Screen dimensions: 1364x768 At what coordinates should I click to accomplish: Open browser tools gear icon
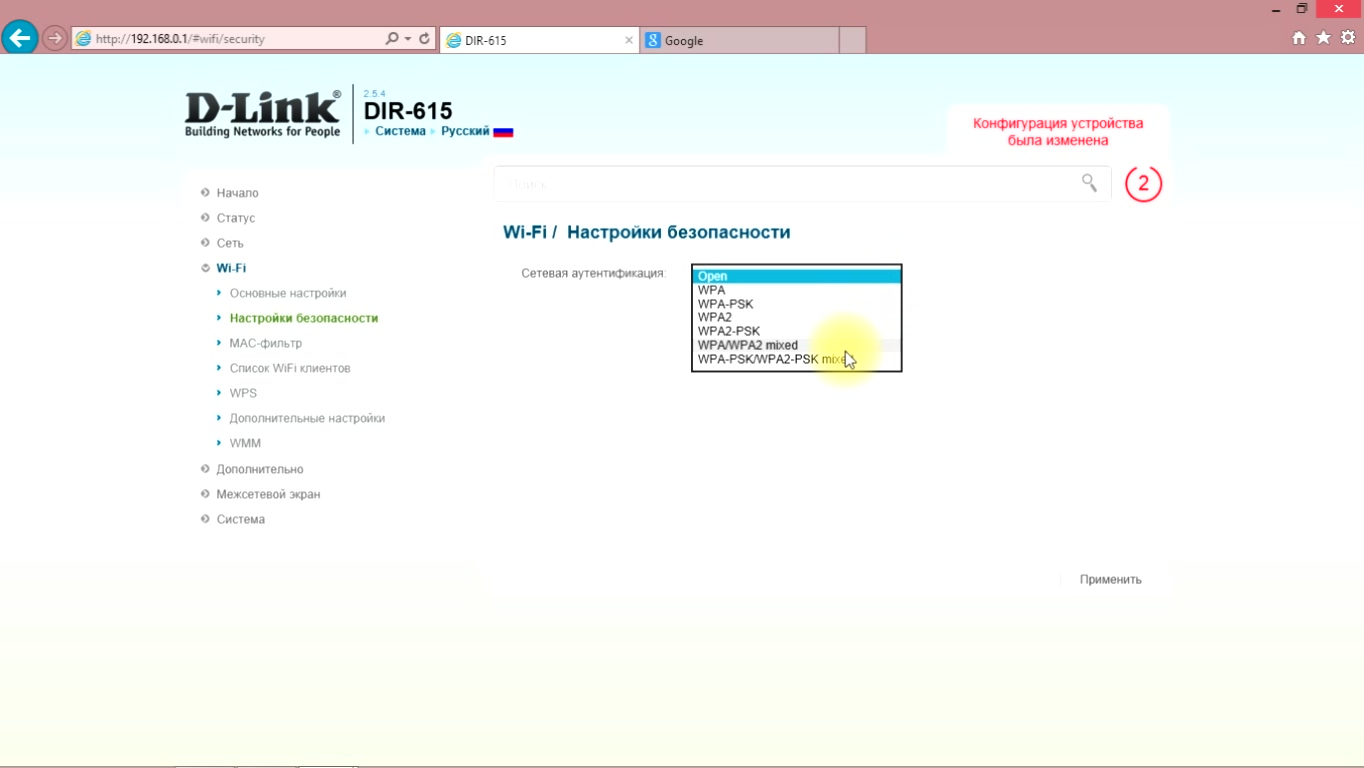pos(1348,38)
